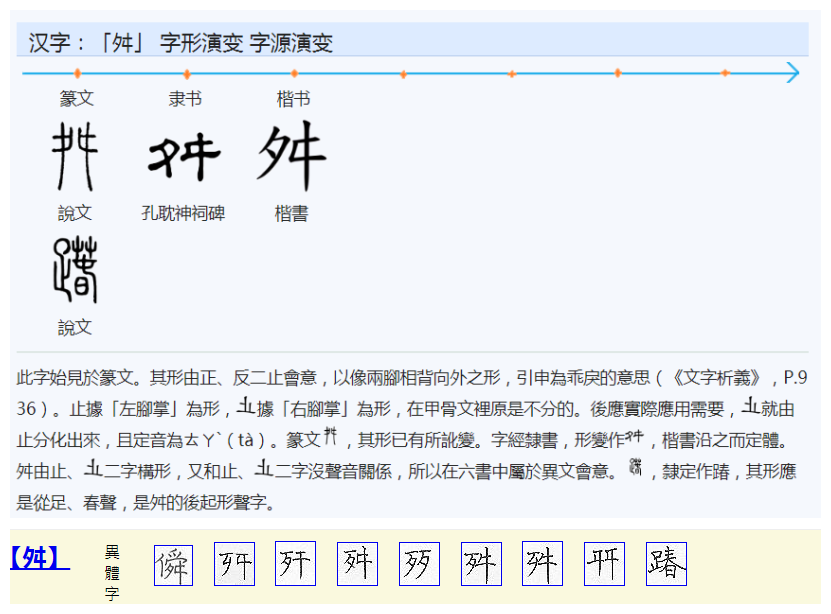
Task: Click the arrowhead at the timeline's right end
Action: [792, 73]
